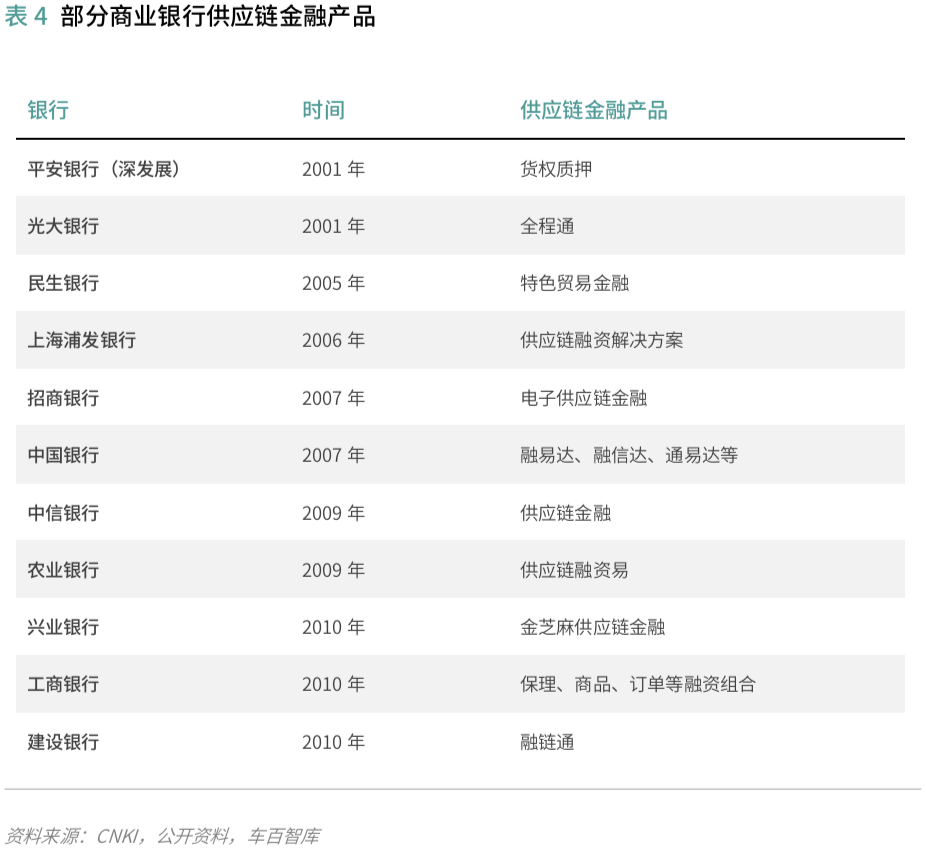926x850 pixels.
Task: Select the 光大银行 cell
Action: (x=63, y=226)
